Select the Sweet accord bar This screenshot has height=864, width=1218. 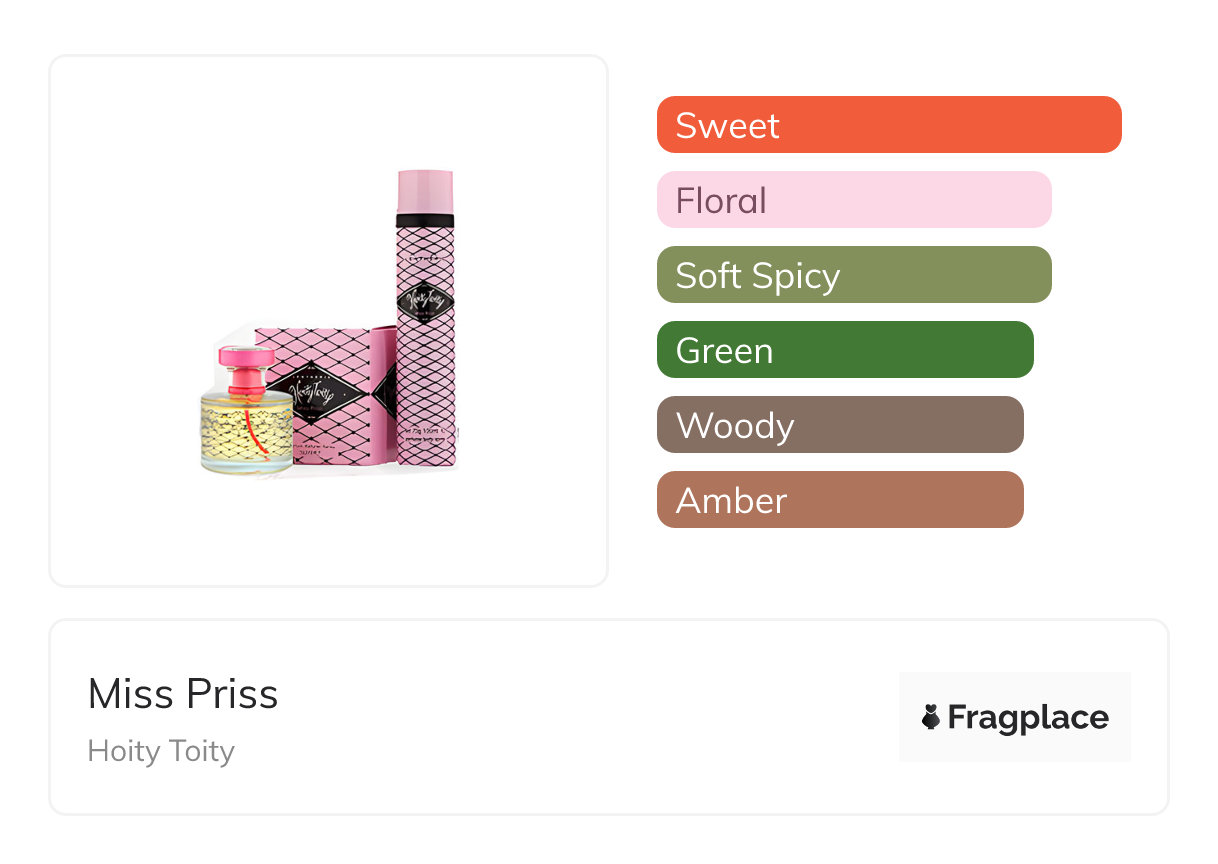tap(889, 125)
